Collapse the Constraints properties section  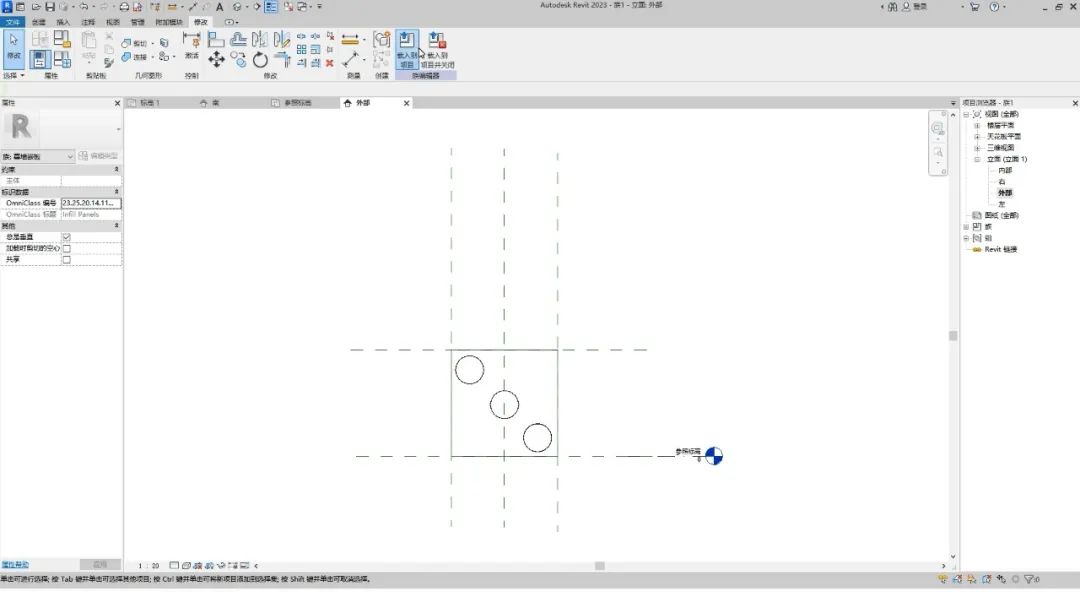pyautogui.click(x=116, y=169)
